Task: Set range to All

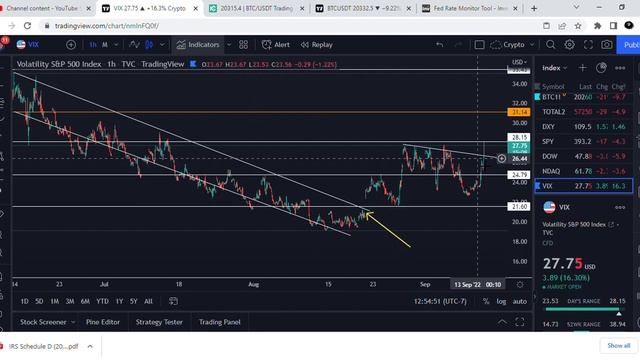Action: [148, 301]
